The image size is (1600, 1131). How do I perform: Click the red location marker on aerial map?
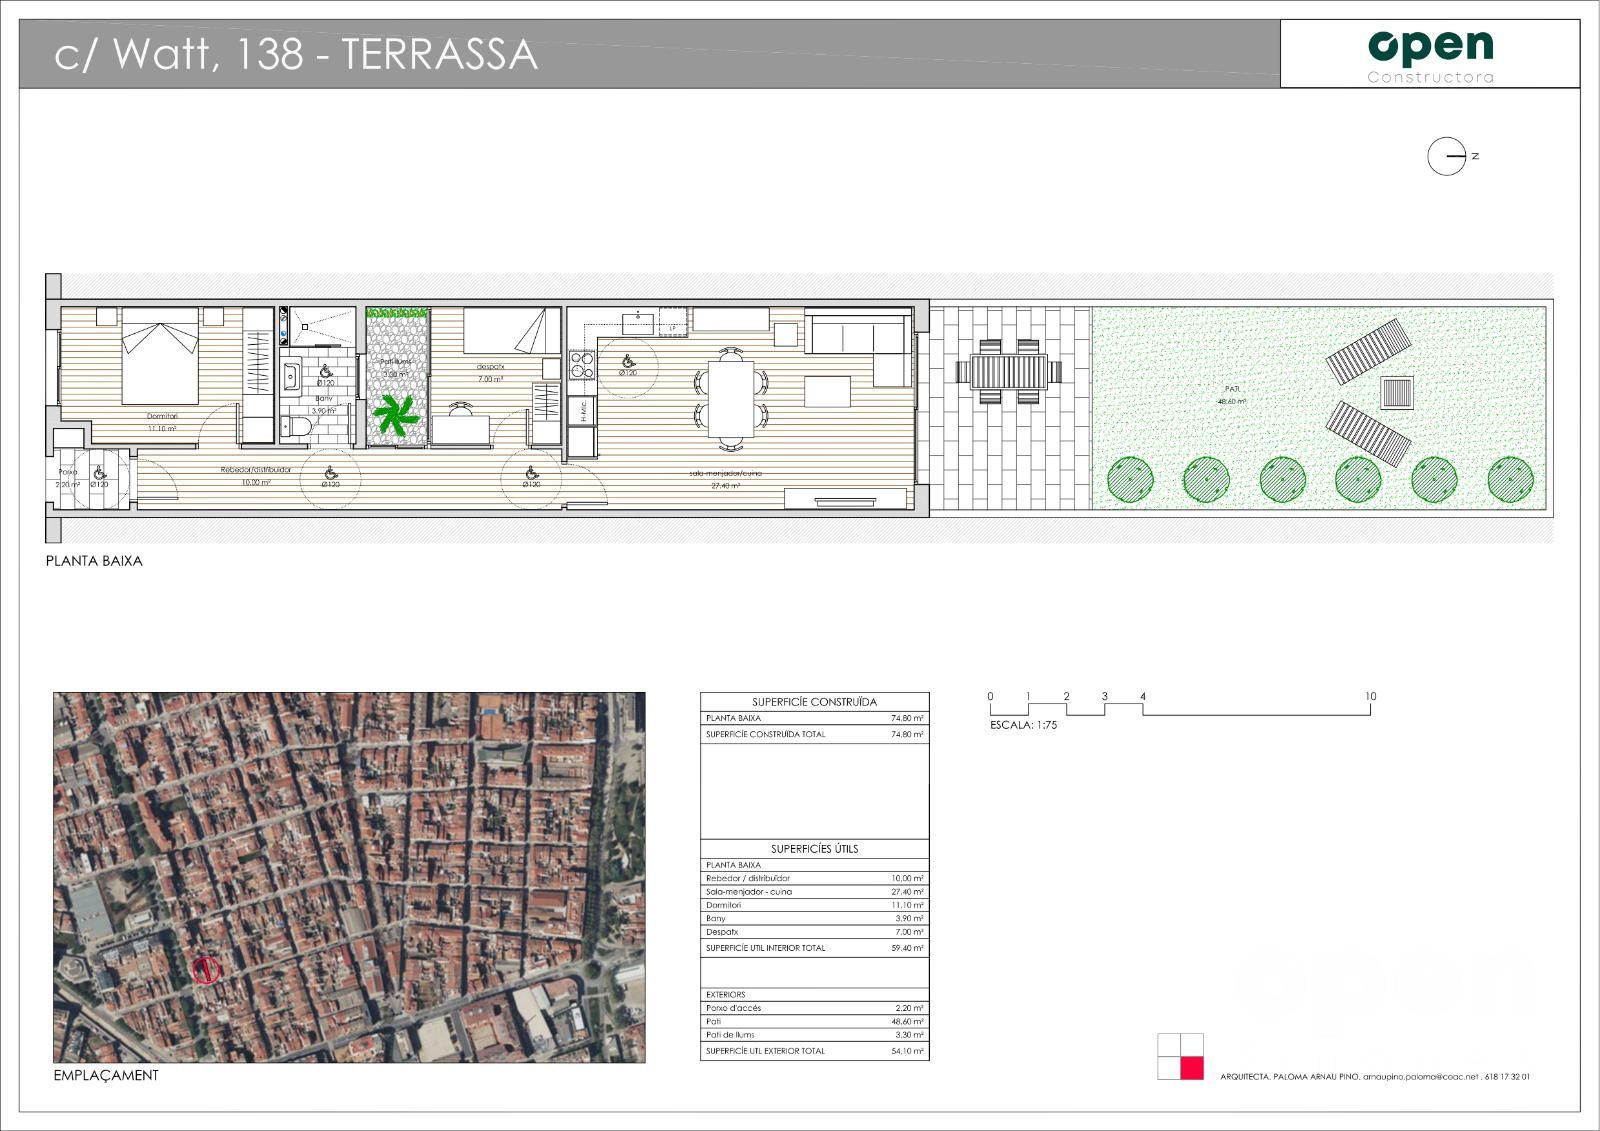pos(205,968)
